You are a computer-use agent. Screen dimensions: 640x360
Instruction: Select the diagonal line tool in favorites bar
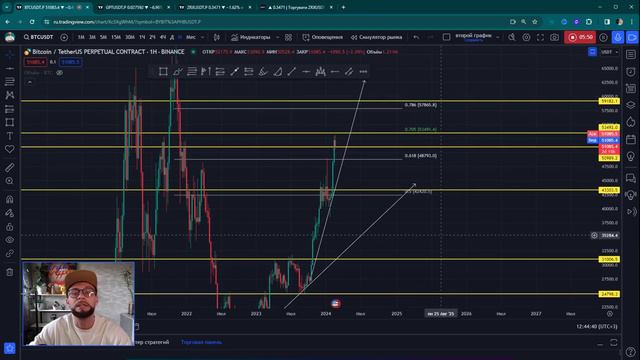tap(291, 72)
